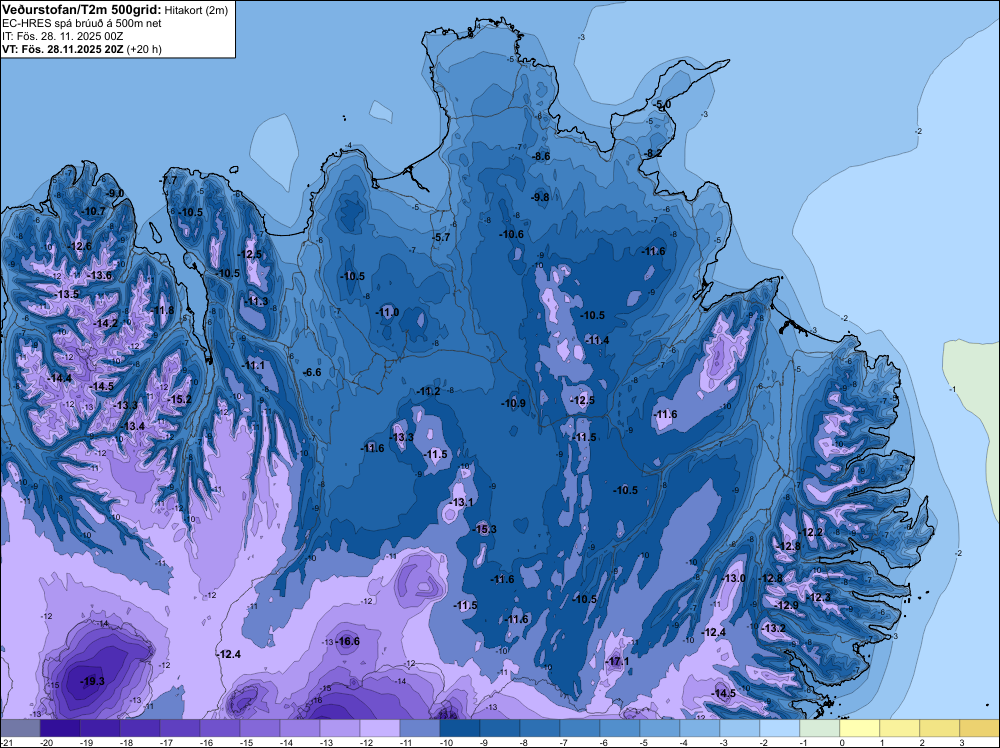Click the -14.2 temperature value
The height and width of the screenshot is (748, 1000).
click(x=105, y=323)
